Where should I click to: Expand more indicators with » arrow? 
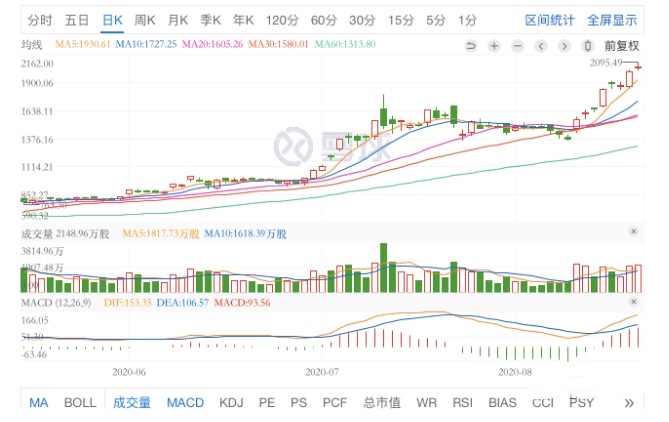pos(629,403)
